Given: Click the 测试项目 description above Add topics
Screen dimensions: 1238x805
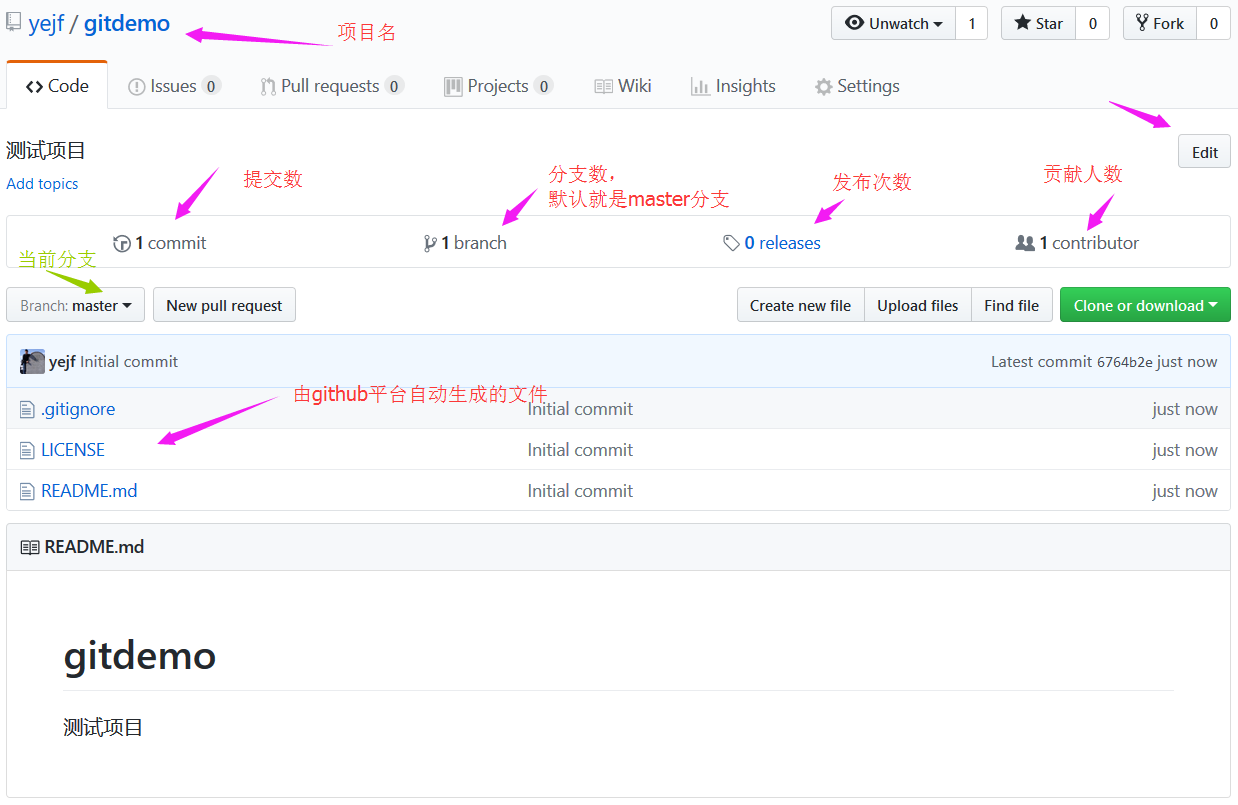Looking at the screenshot, I should [46, 151].
